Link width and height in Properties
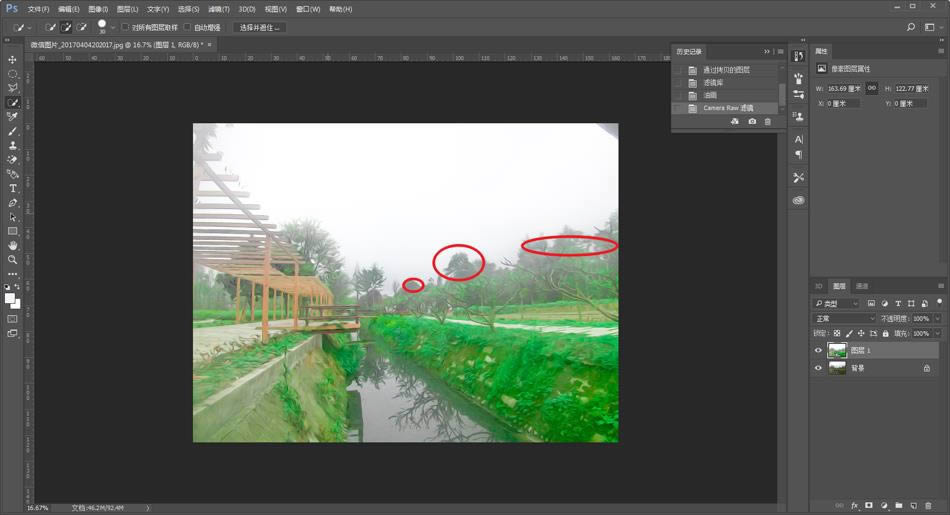950x515 pixels. point(872,88)
